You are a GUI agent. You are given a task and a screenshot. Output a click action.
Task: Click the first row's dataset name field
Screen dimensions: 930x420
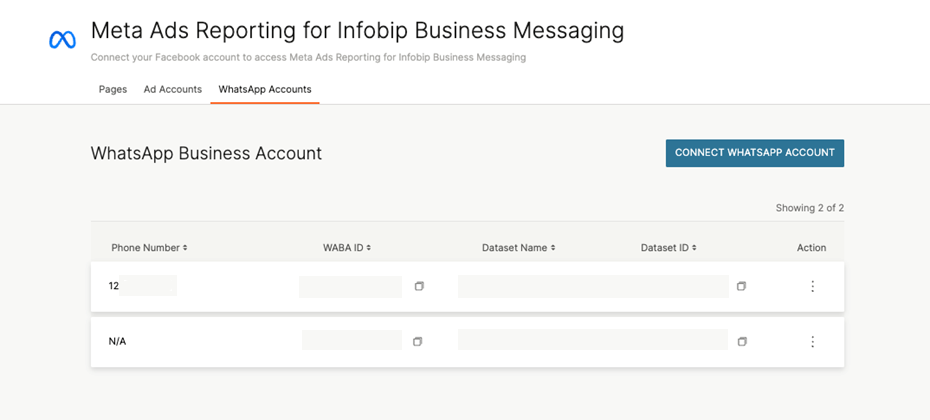592,287
